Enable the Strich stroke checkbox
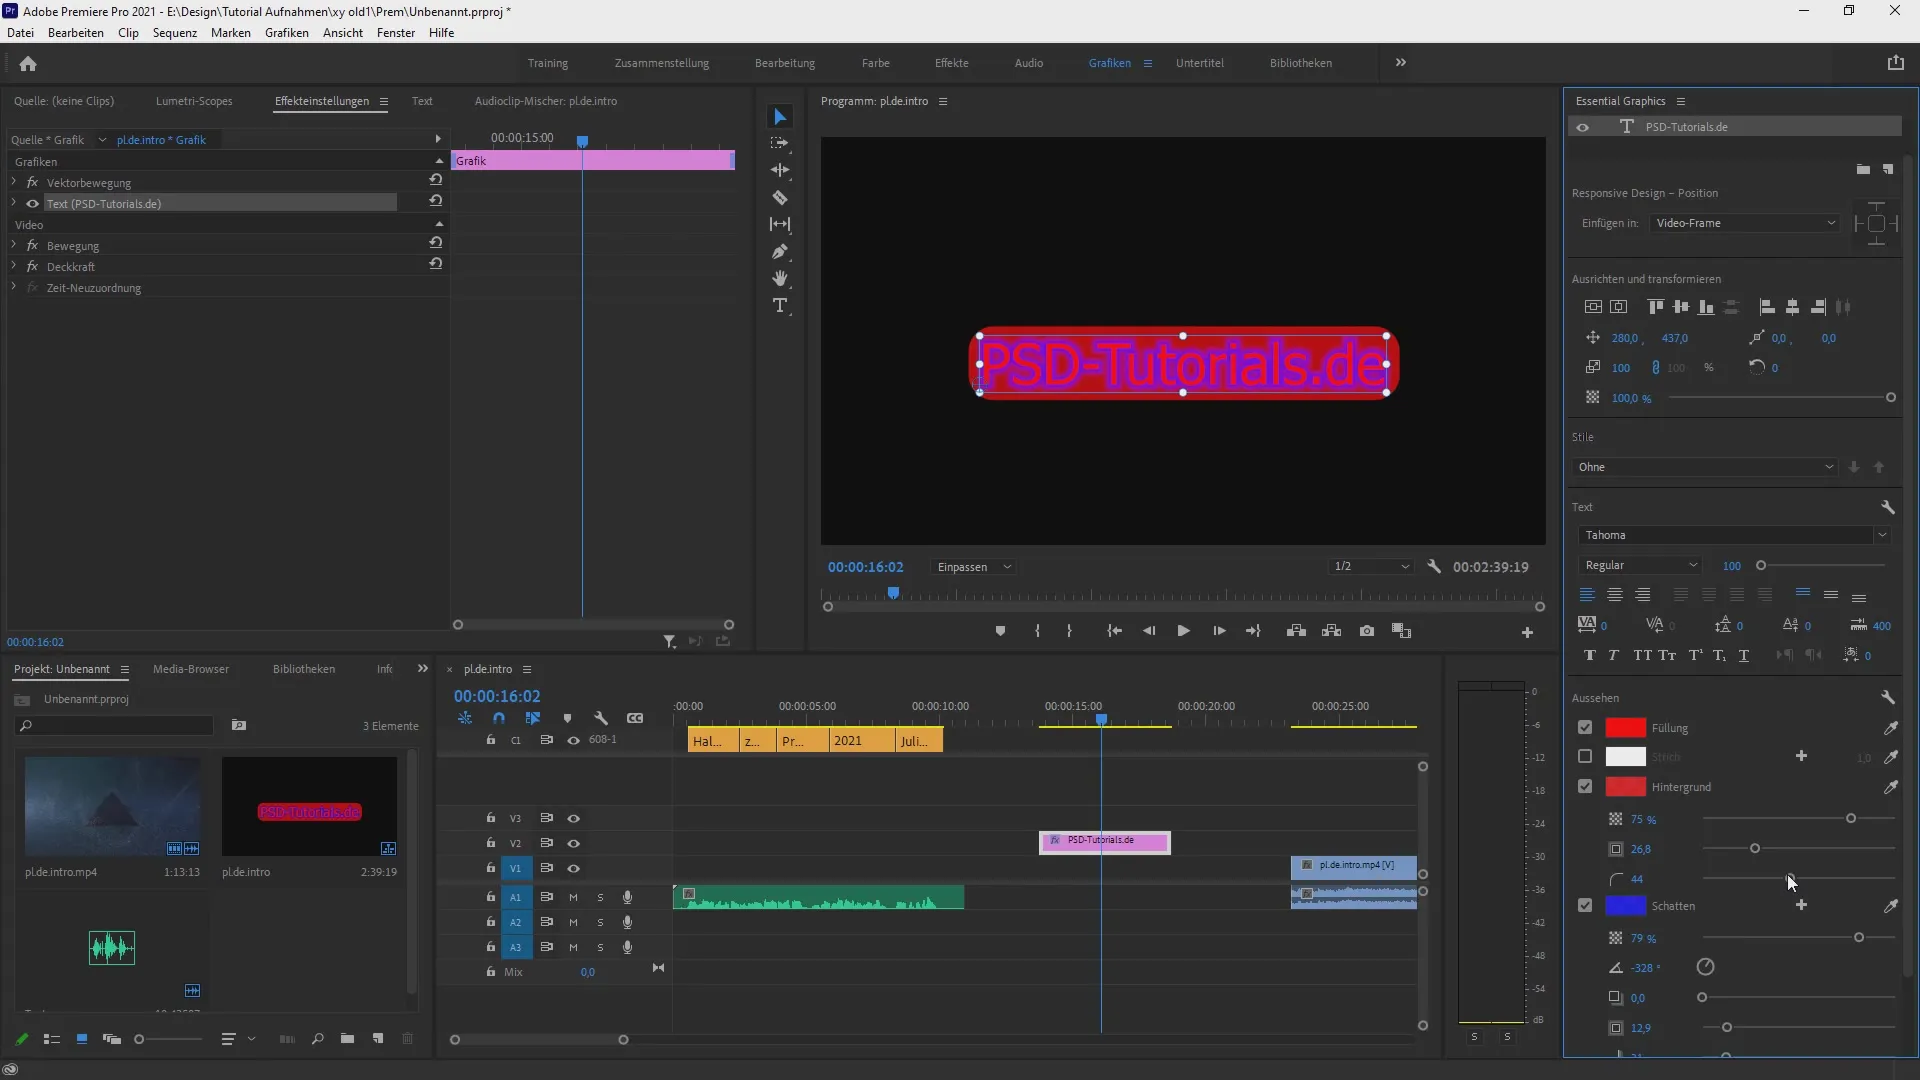Image resolution: width=1920 pixels, height=1080 pixels. pyautogui.click(x=1585, y=757)
